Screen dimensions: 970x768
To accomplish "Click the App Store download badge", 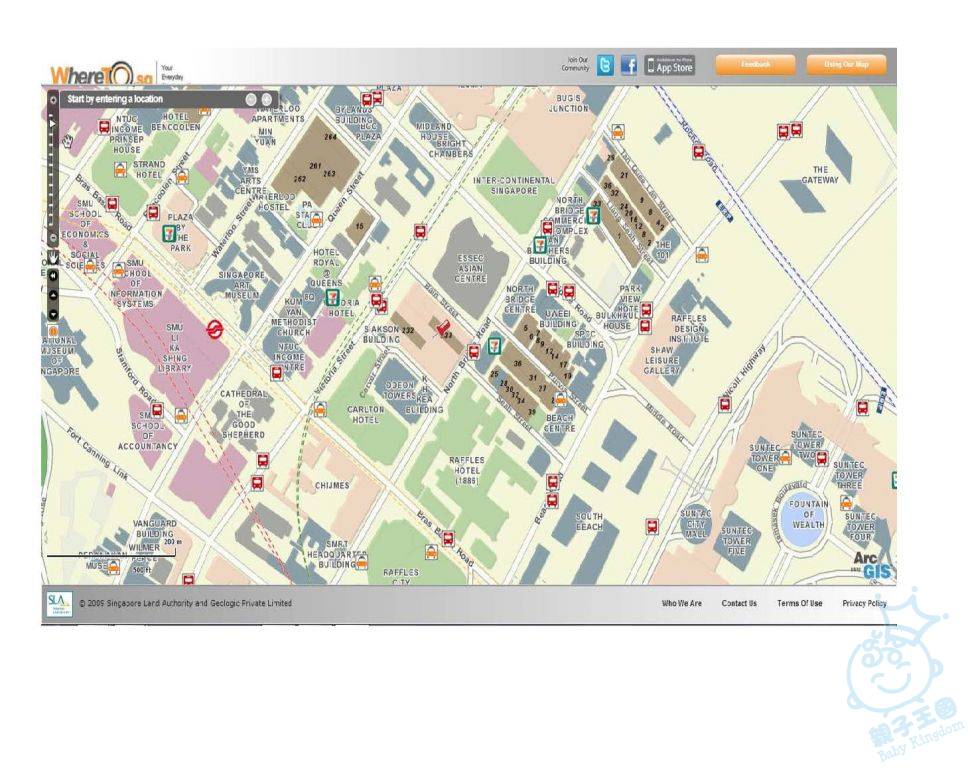I will click(669, 66).
